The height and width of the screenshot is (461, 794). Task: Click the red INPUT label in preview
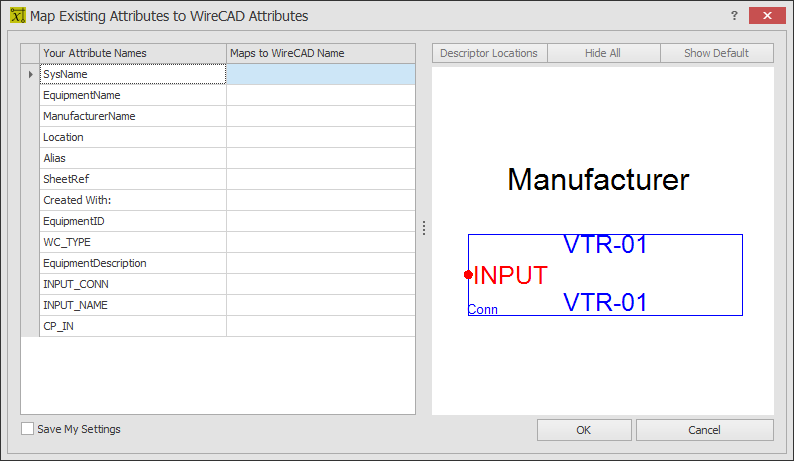[510, 276]
